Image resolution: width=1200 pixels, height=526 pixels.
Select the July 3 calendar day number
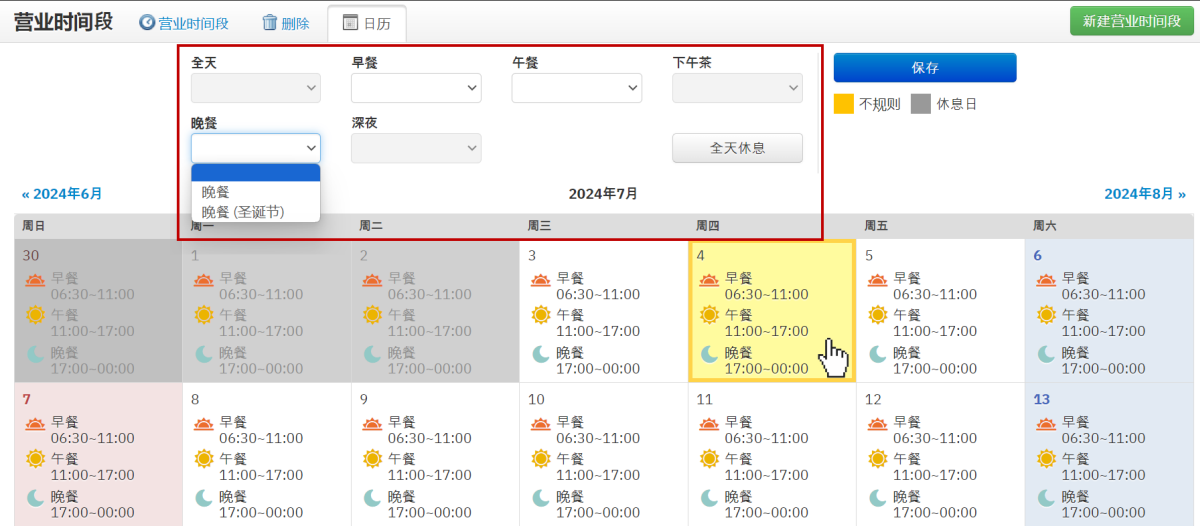(532, 256)
